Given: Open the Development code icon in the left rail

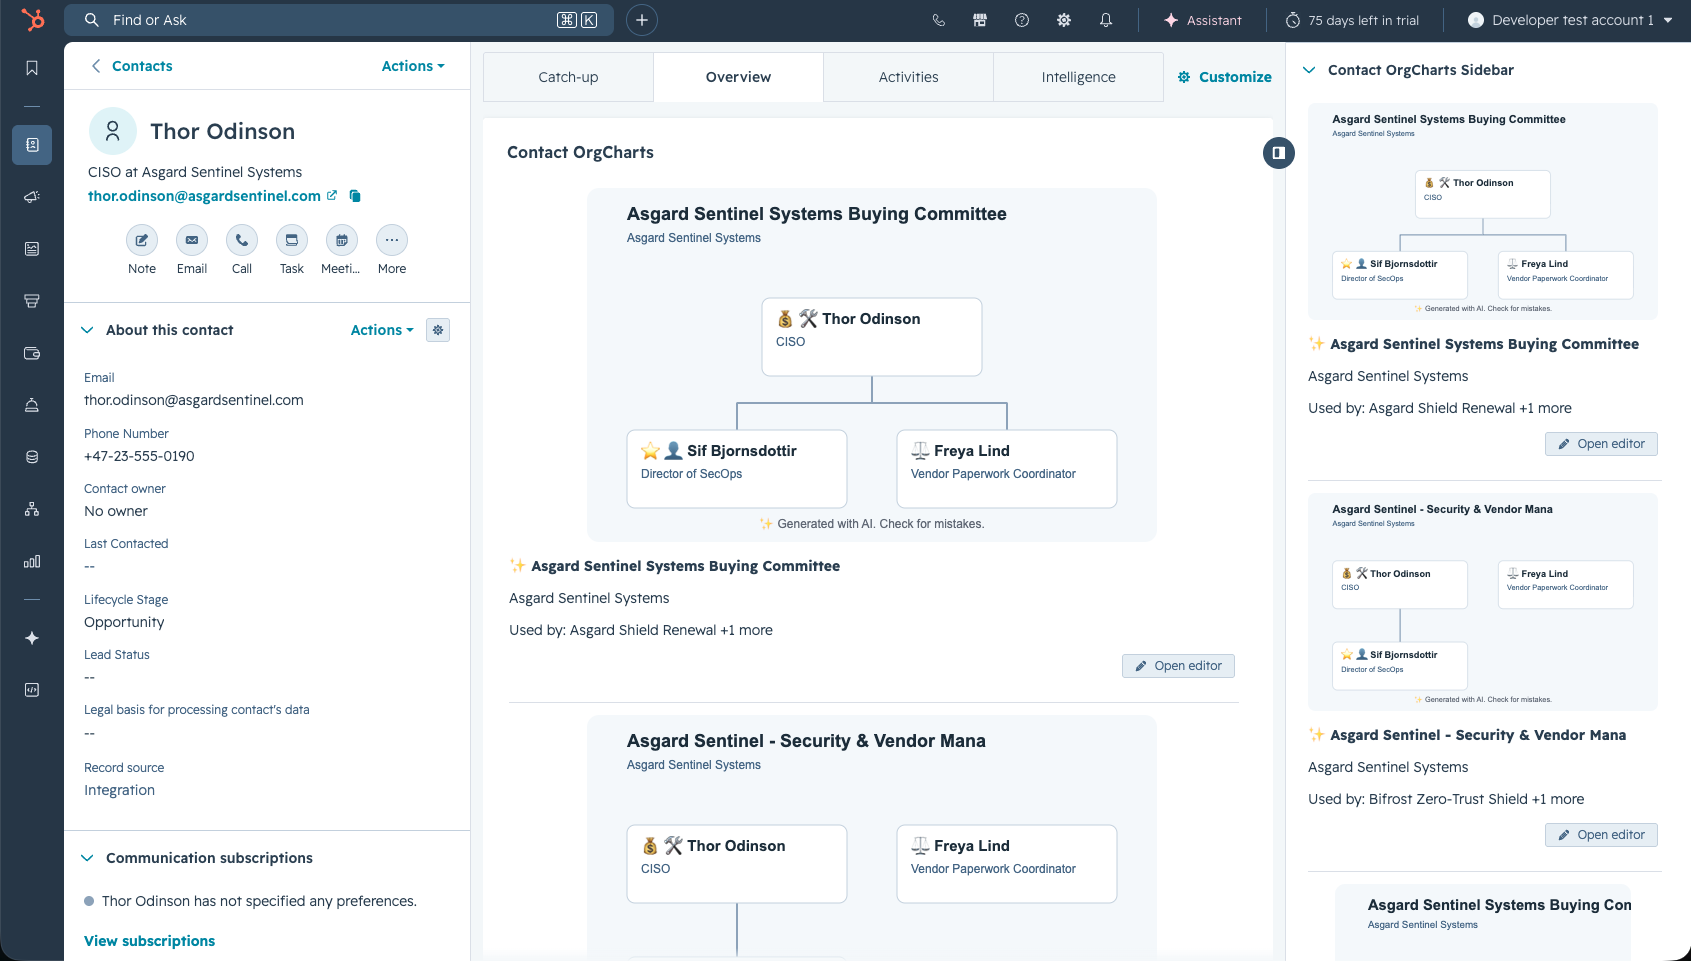Looking at the screenshot, I should [32, 690].
